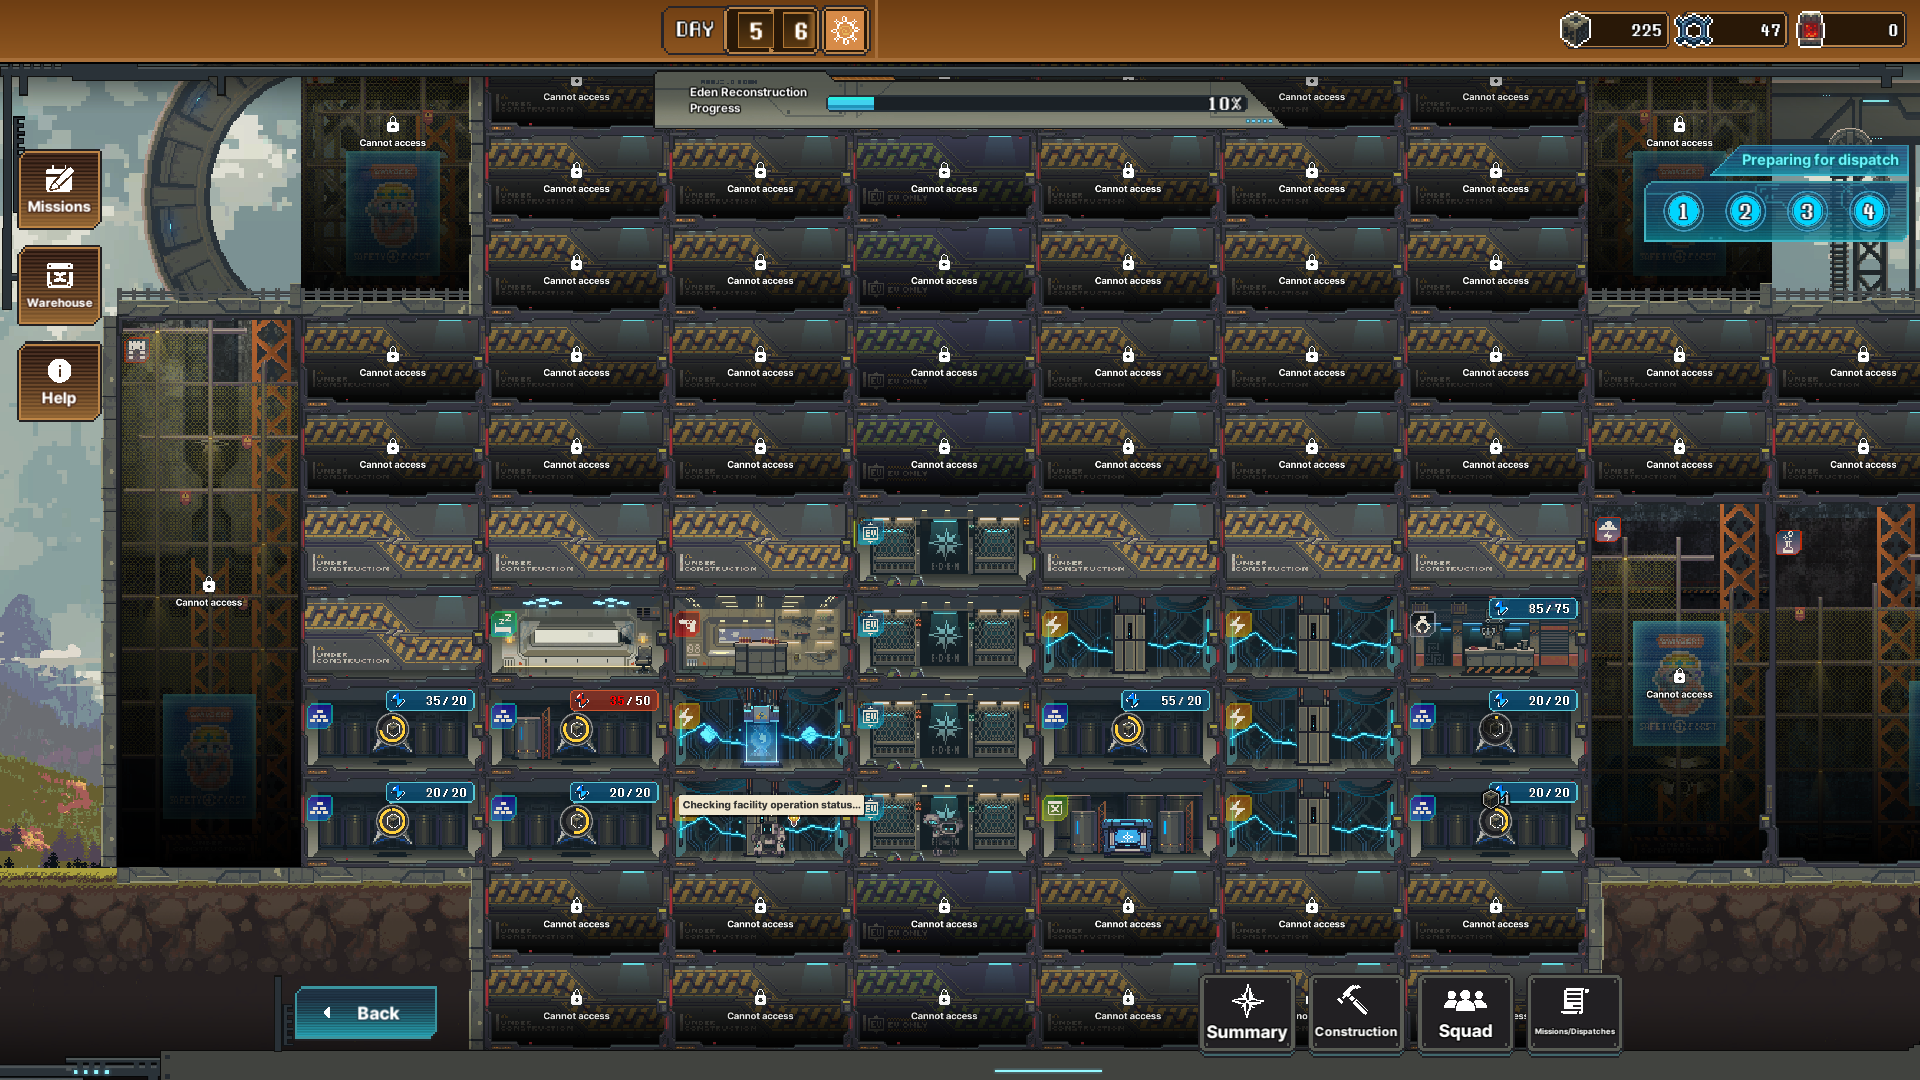The image size is (1920, 1080).
Task: Click the red 35/50 power shortage indicator
Action: click(613, 701)
